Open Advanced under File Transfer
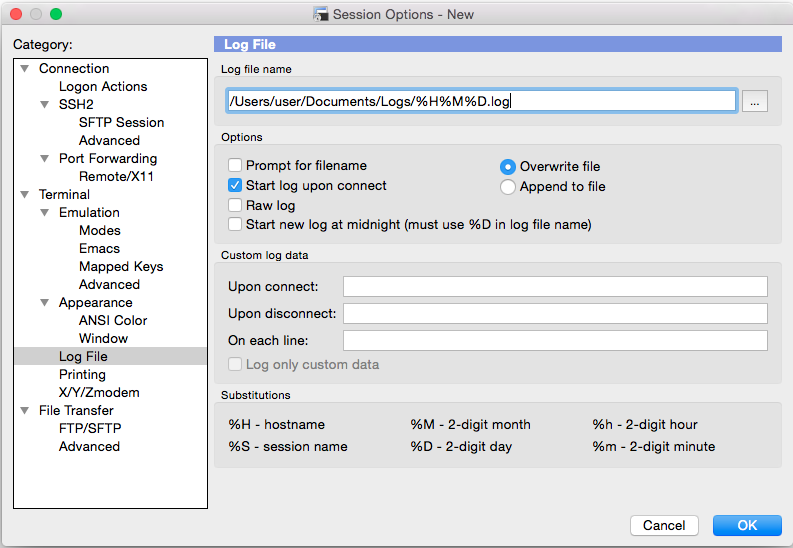The width and height of the screenshot is (793, 548). point(89,446)
